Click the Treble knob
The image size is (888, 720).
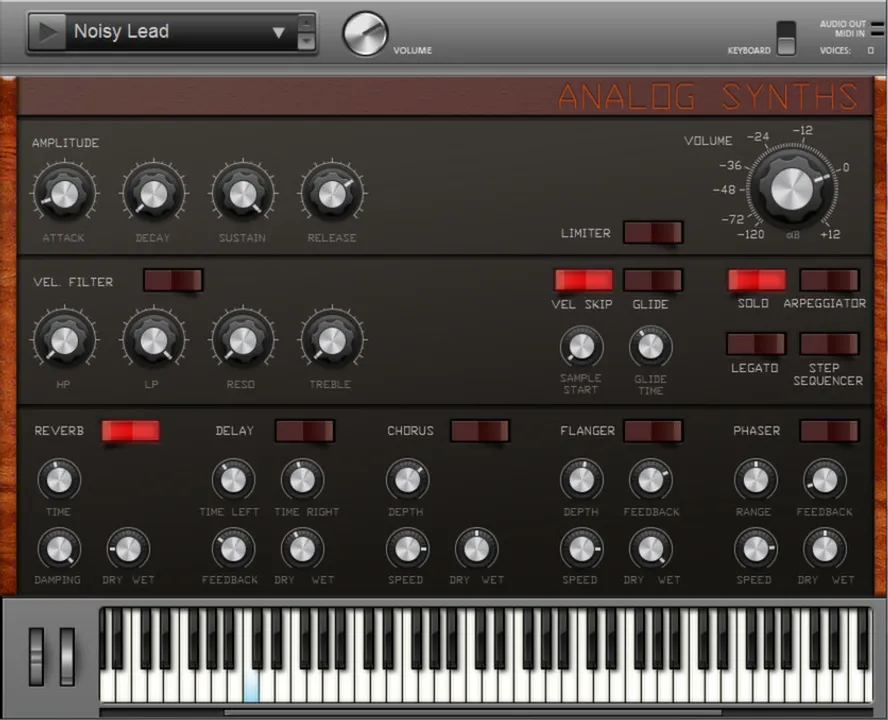pos(332,340)
